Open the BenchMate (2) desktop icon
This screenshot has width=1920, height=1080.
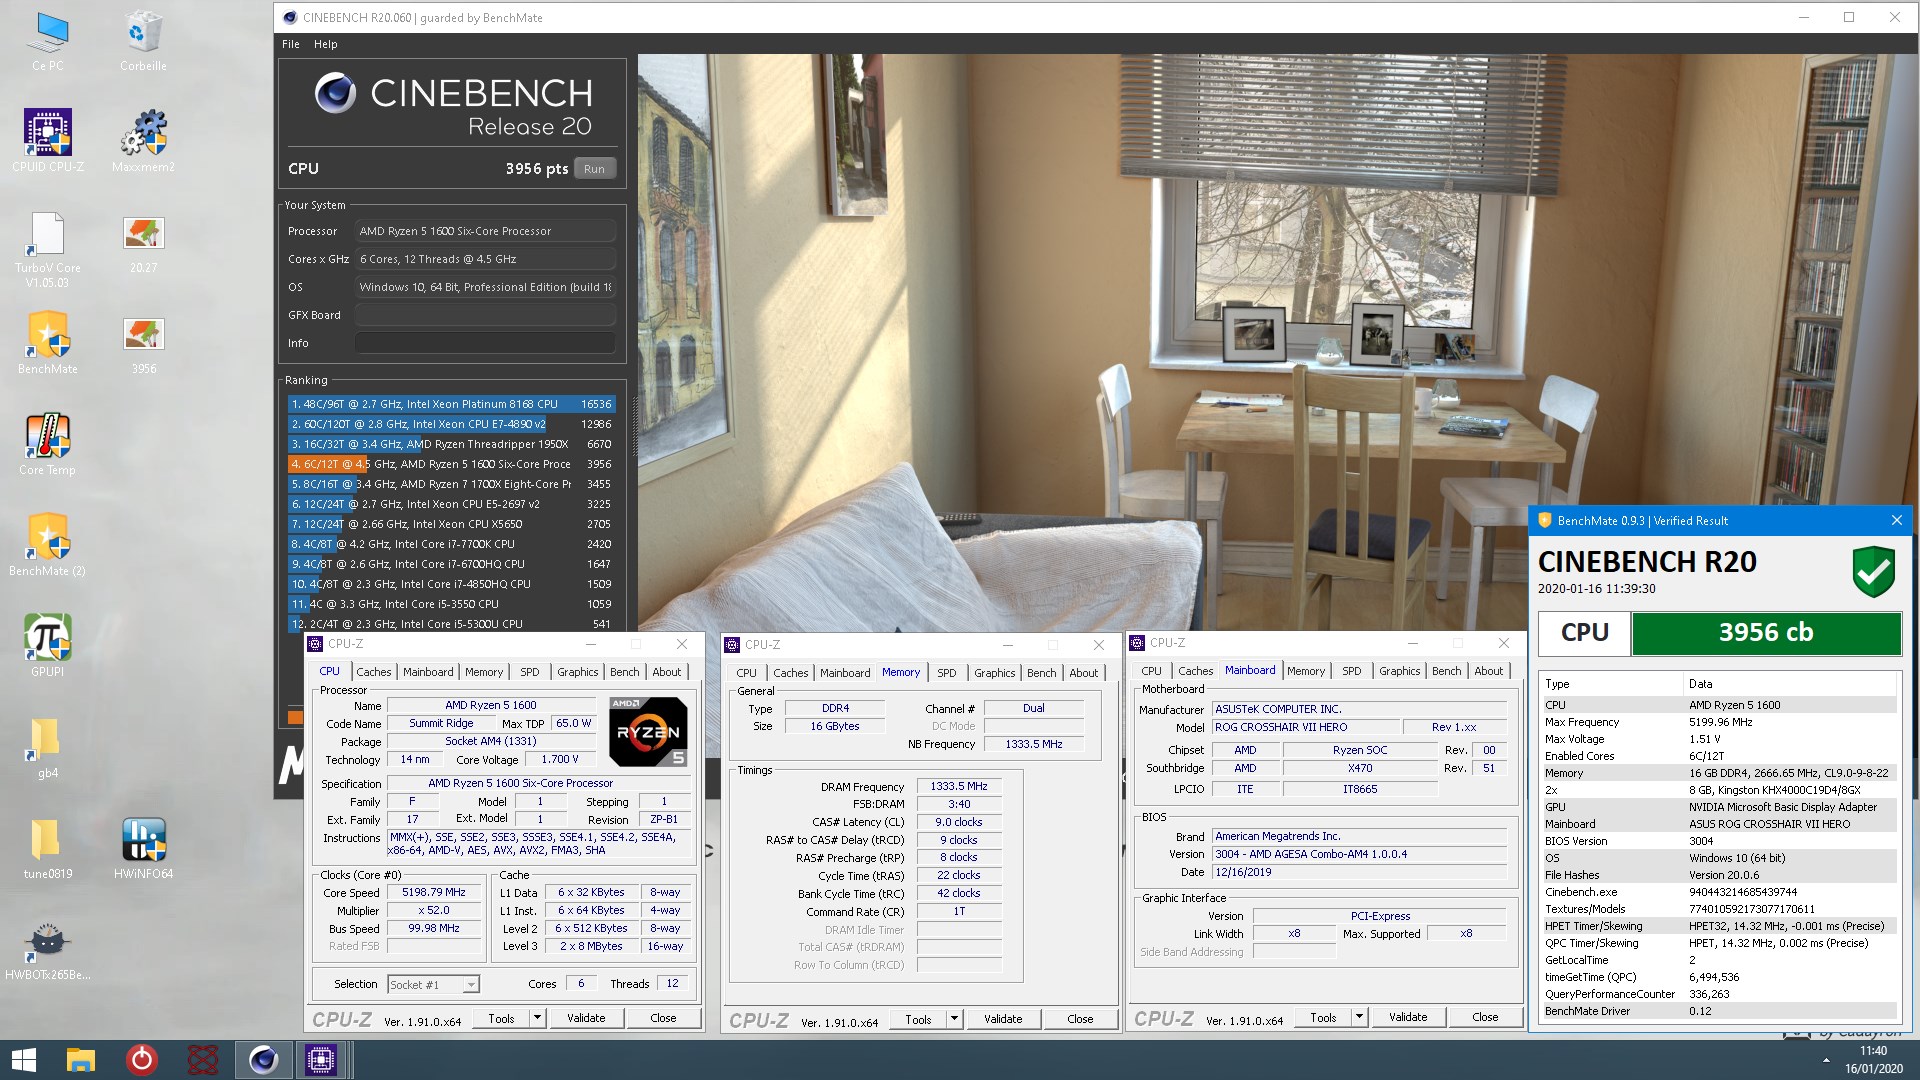coord(48,545)
